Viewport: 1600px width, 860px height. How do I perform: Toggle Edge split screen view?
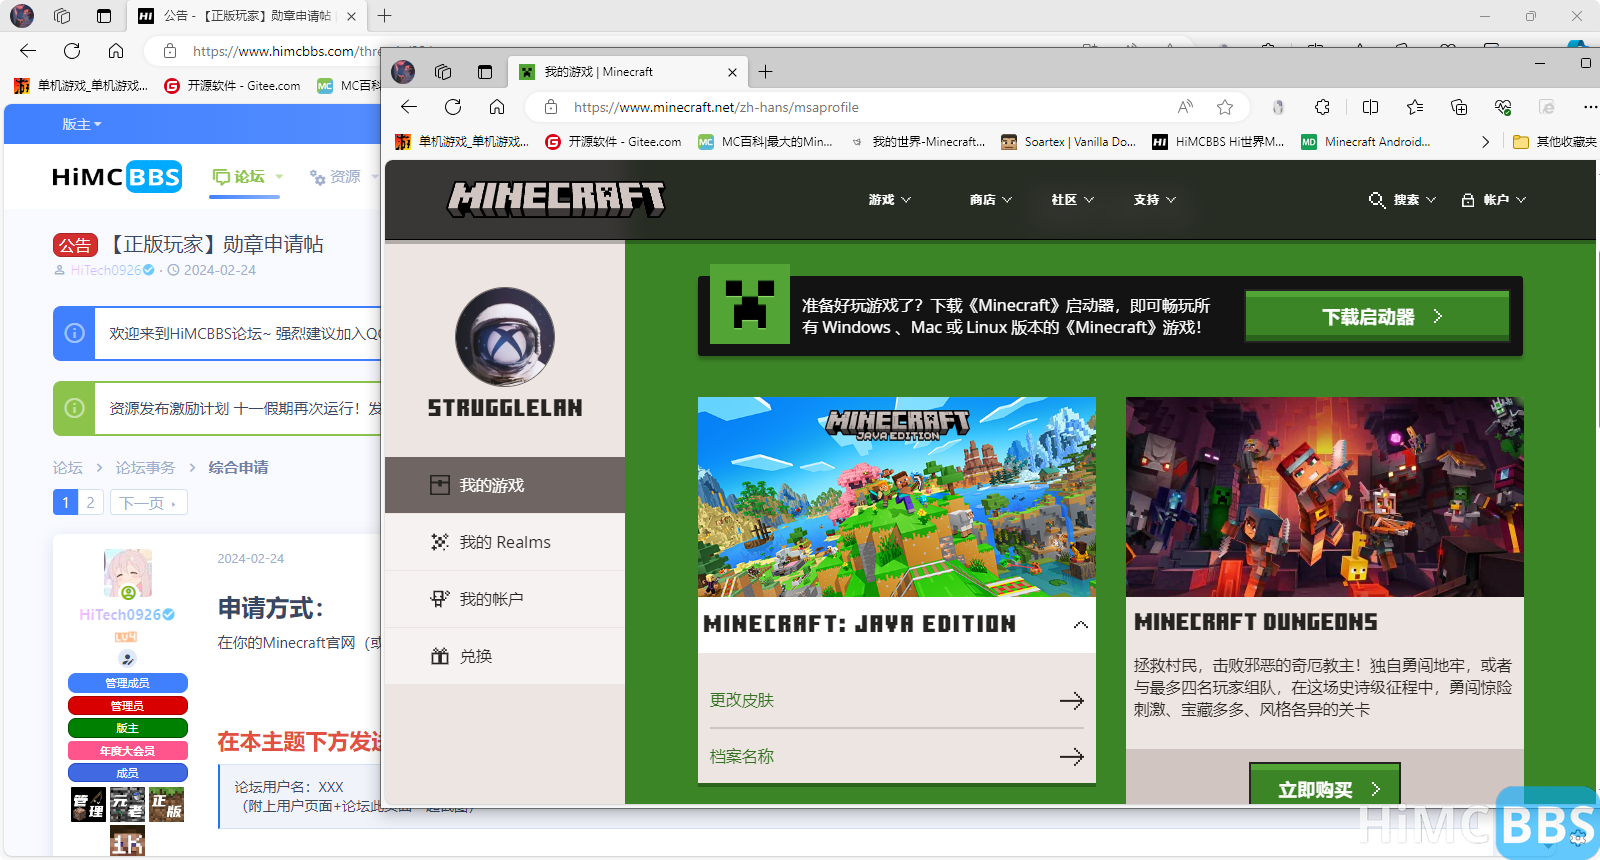click(x=1370, y=107)
